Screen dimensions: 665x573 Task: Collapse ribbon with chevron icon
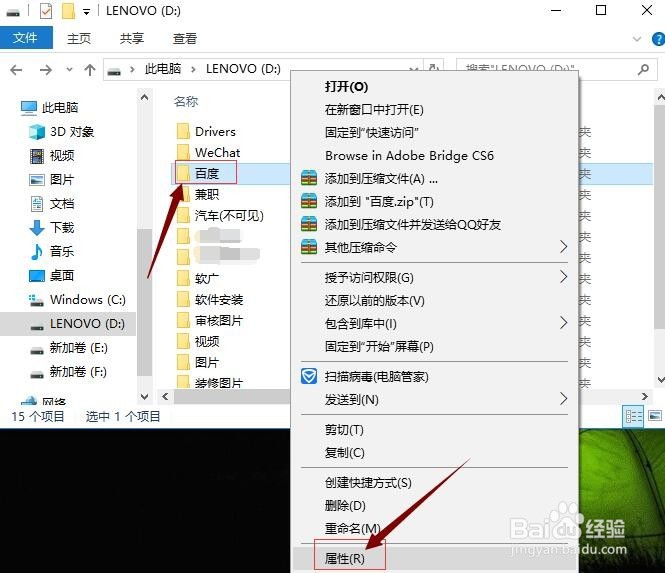click(637, 39)
